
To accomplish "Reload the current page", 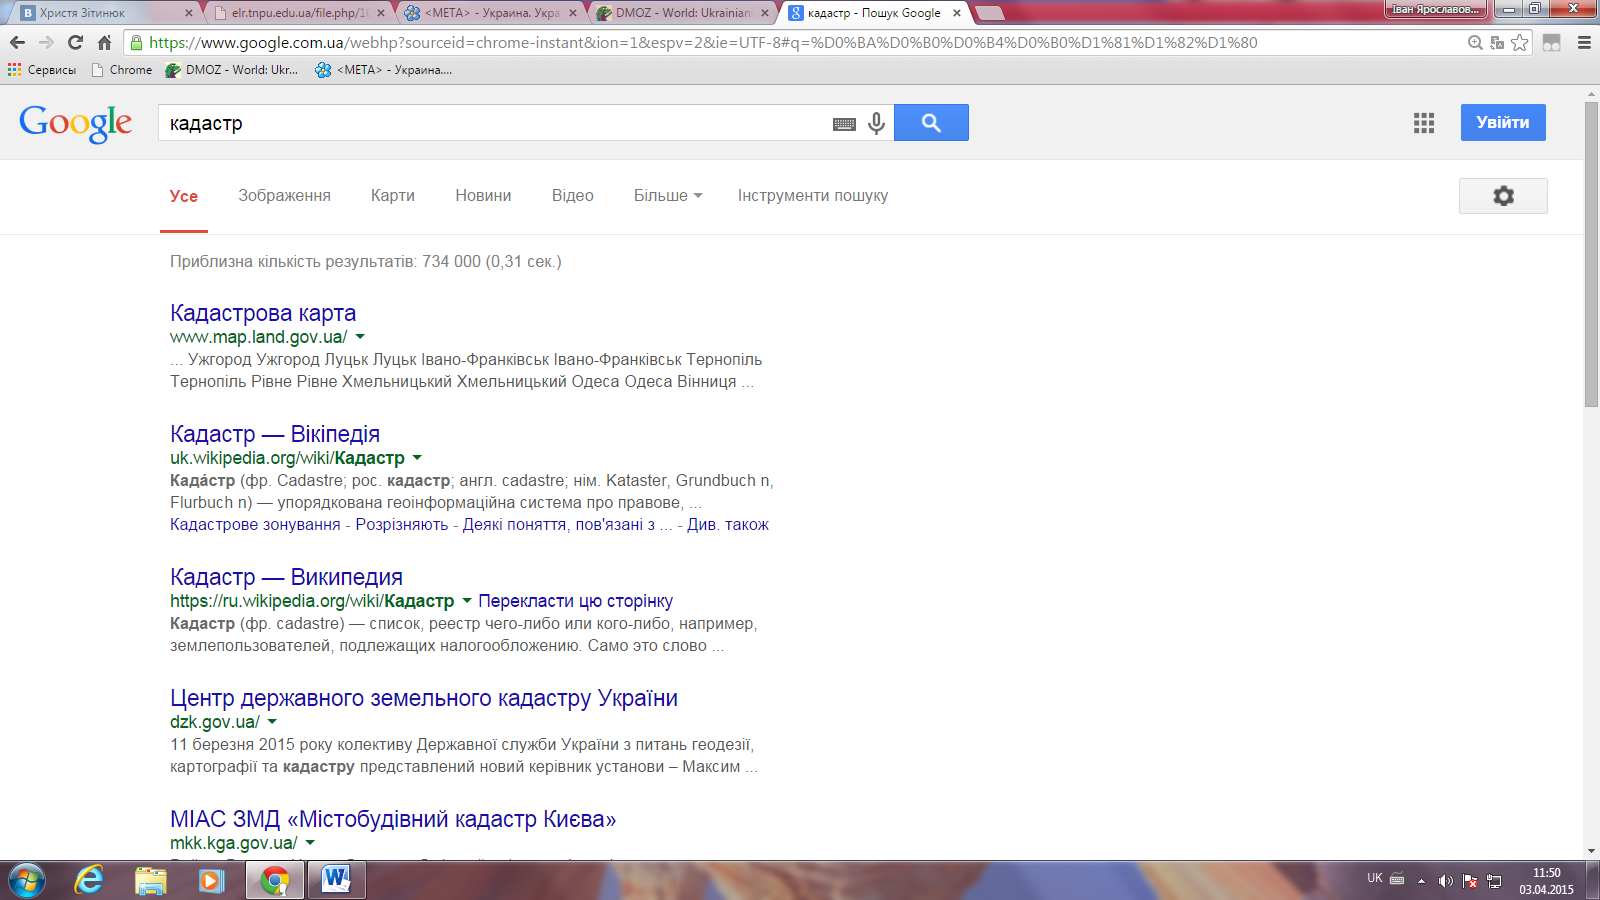I will coord(75,42).
